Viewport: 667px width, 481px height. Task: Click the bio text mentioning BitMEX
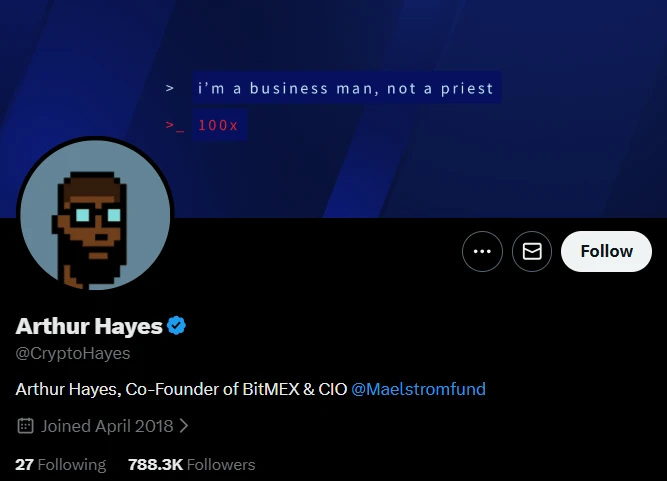[x=181, y=389]
